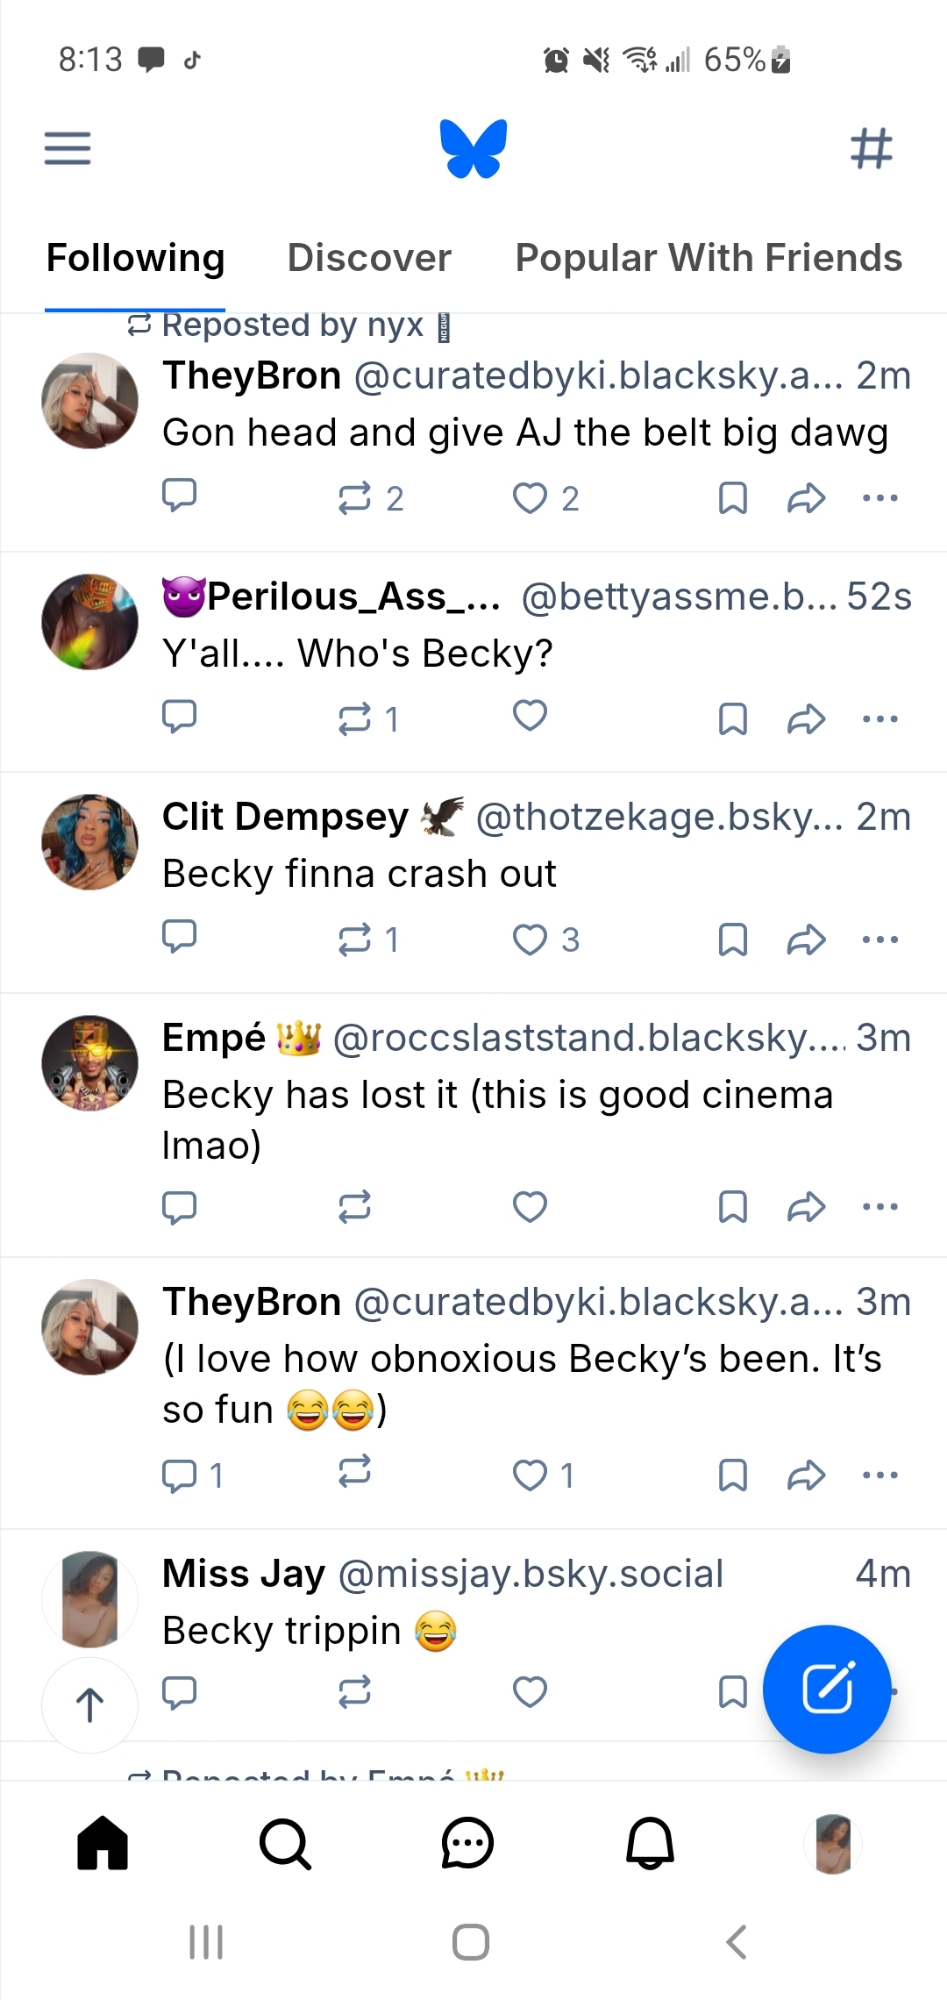The image size is (947, 2000).
Task: Switch to Popular With Friends tab
Action: [x=708, y=258]
